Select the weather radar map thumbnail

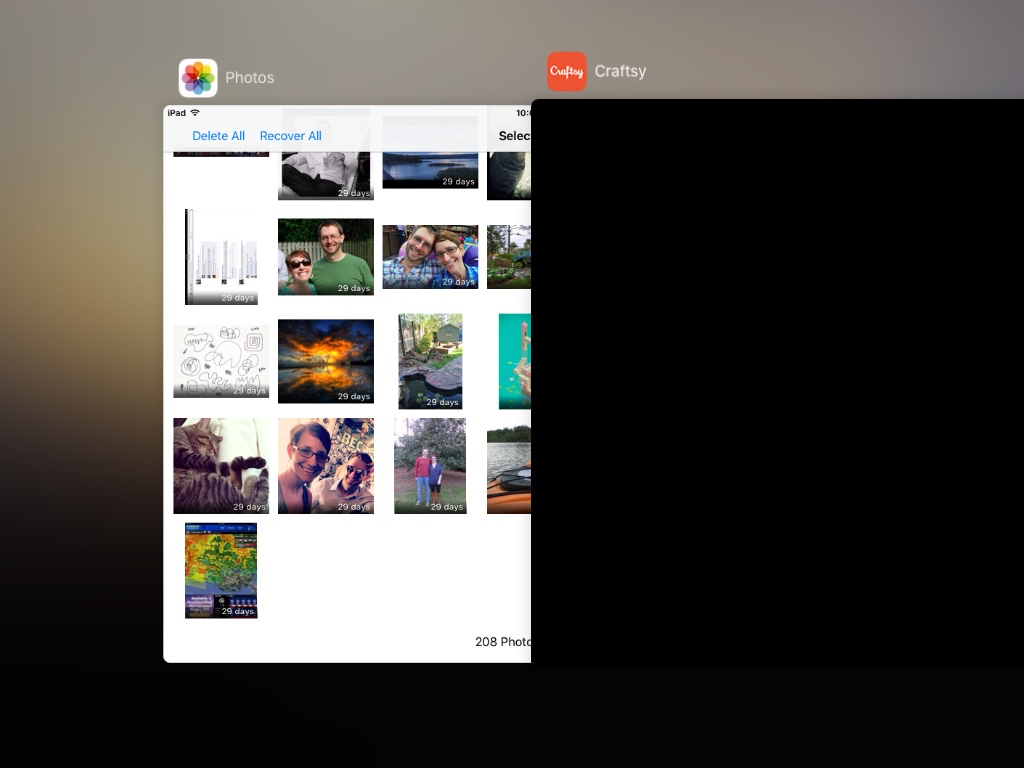[221, 570]
